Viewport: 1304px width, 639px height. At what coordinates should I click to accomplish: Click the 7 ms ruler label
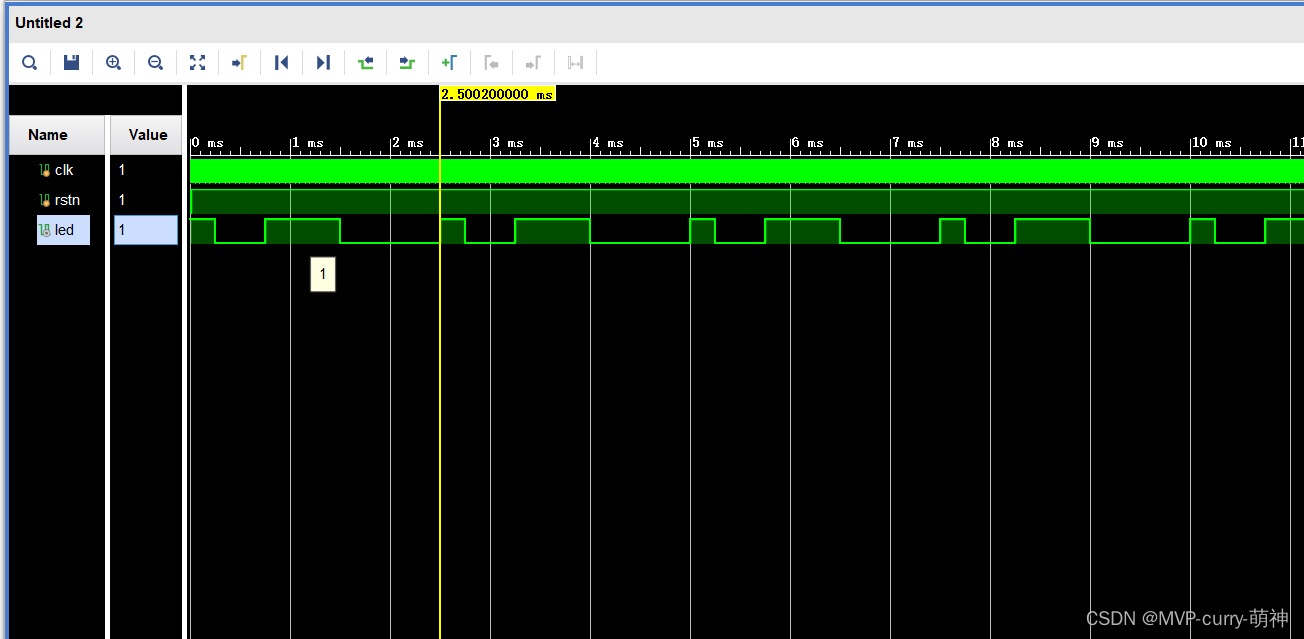click(x=908, y=143)
